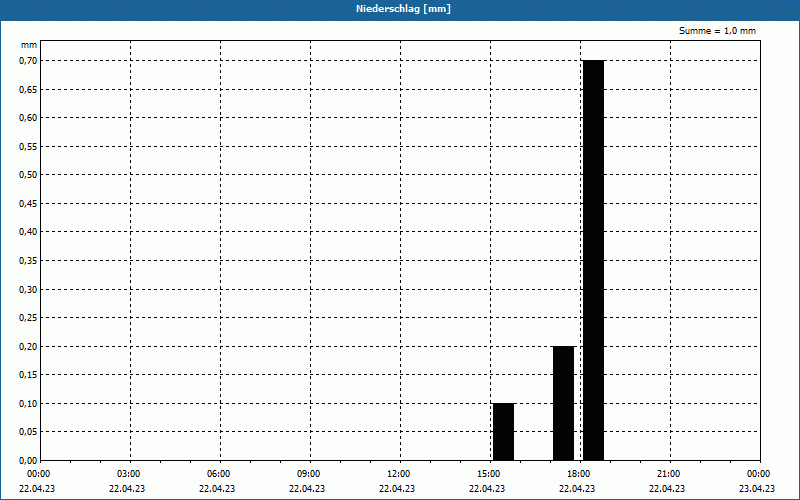Viewport: 800px width, 500px height.
Task: Click the 0,35 y-axis value label
Action: click(28, 260)
